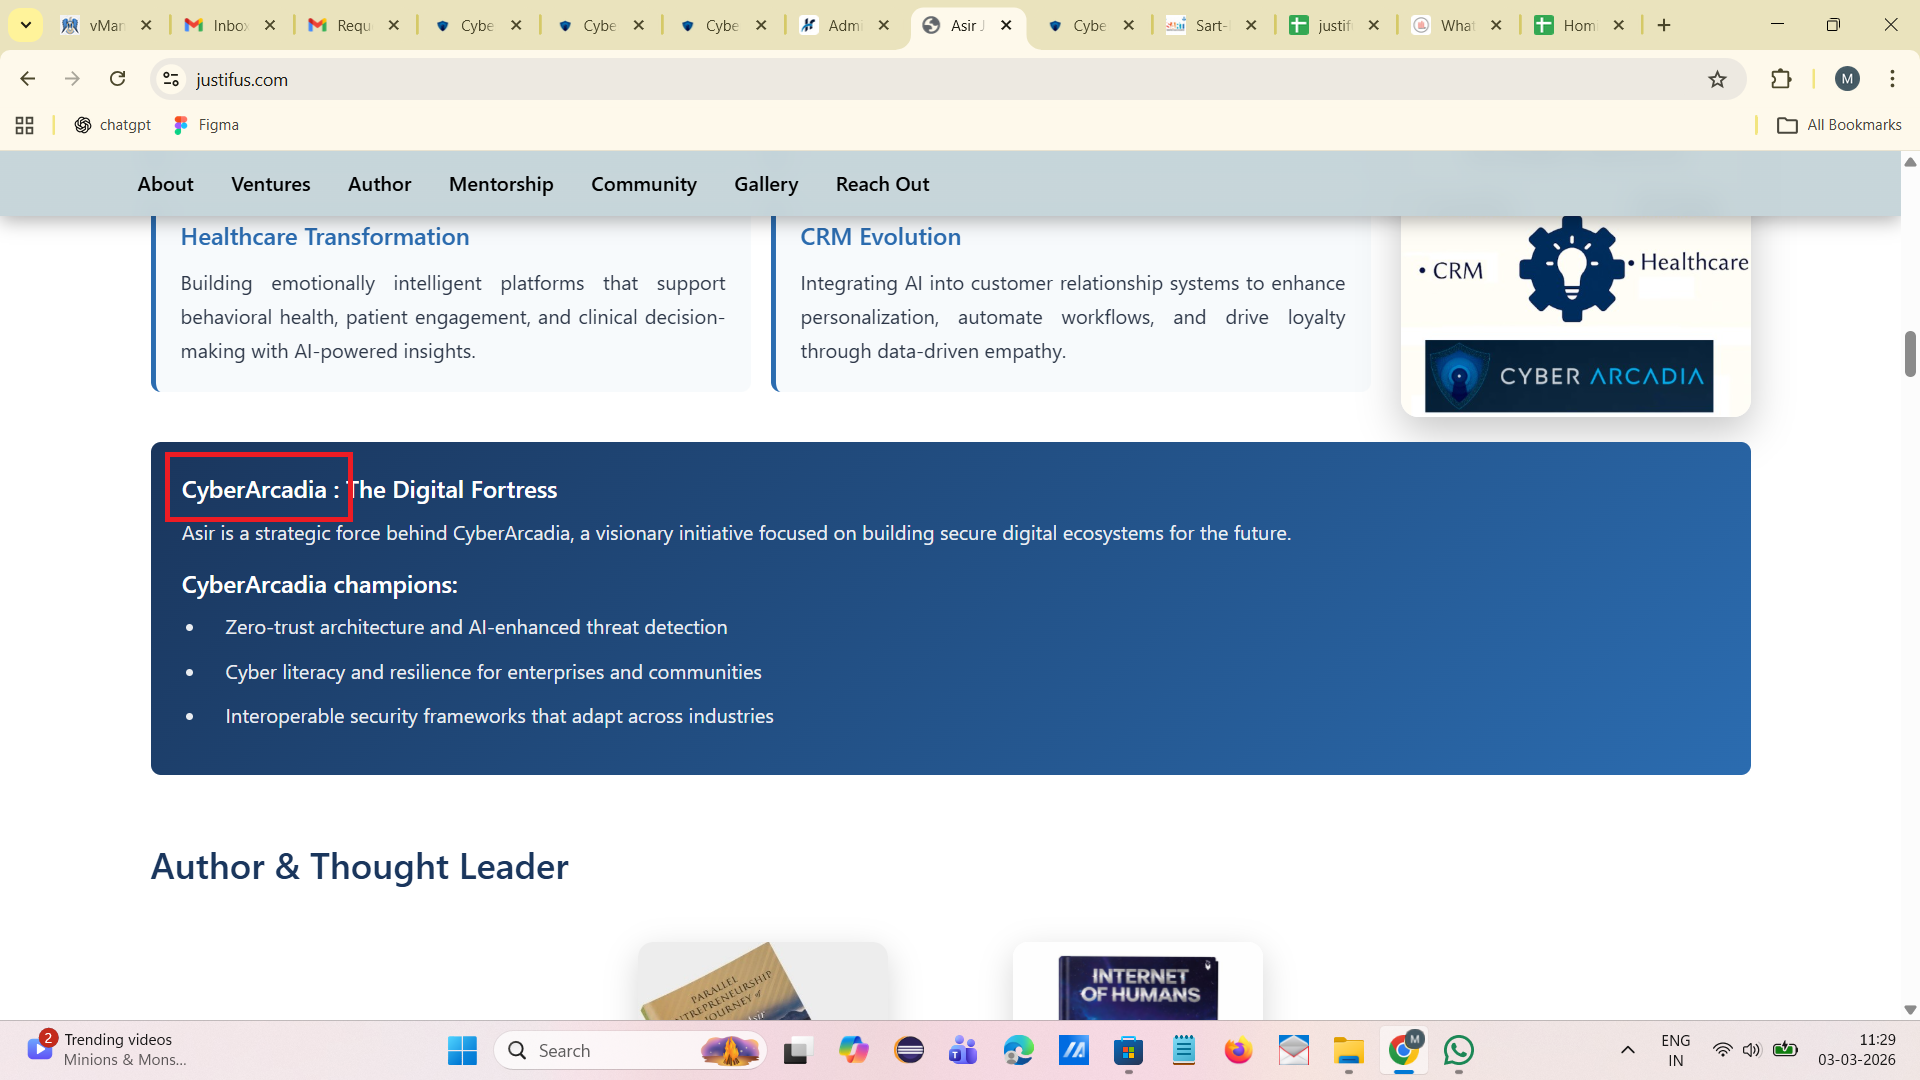Reload the justifus.com page

coord(117,79)
